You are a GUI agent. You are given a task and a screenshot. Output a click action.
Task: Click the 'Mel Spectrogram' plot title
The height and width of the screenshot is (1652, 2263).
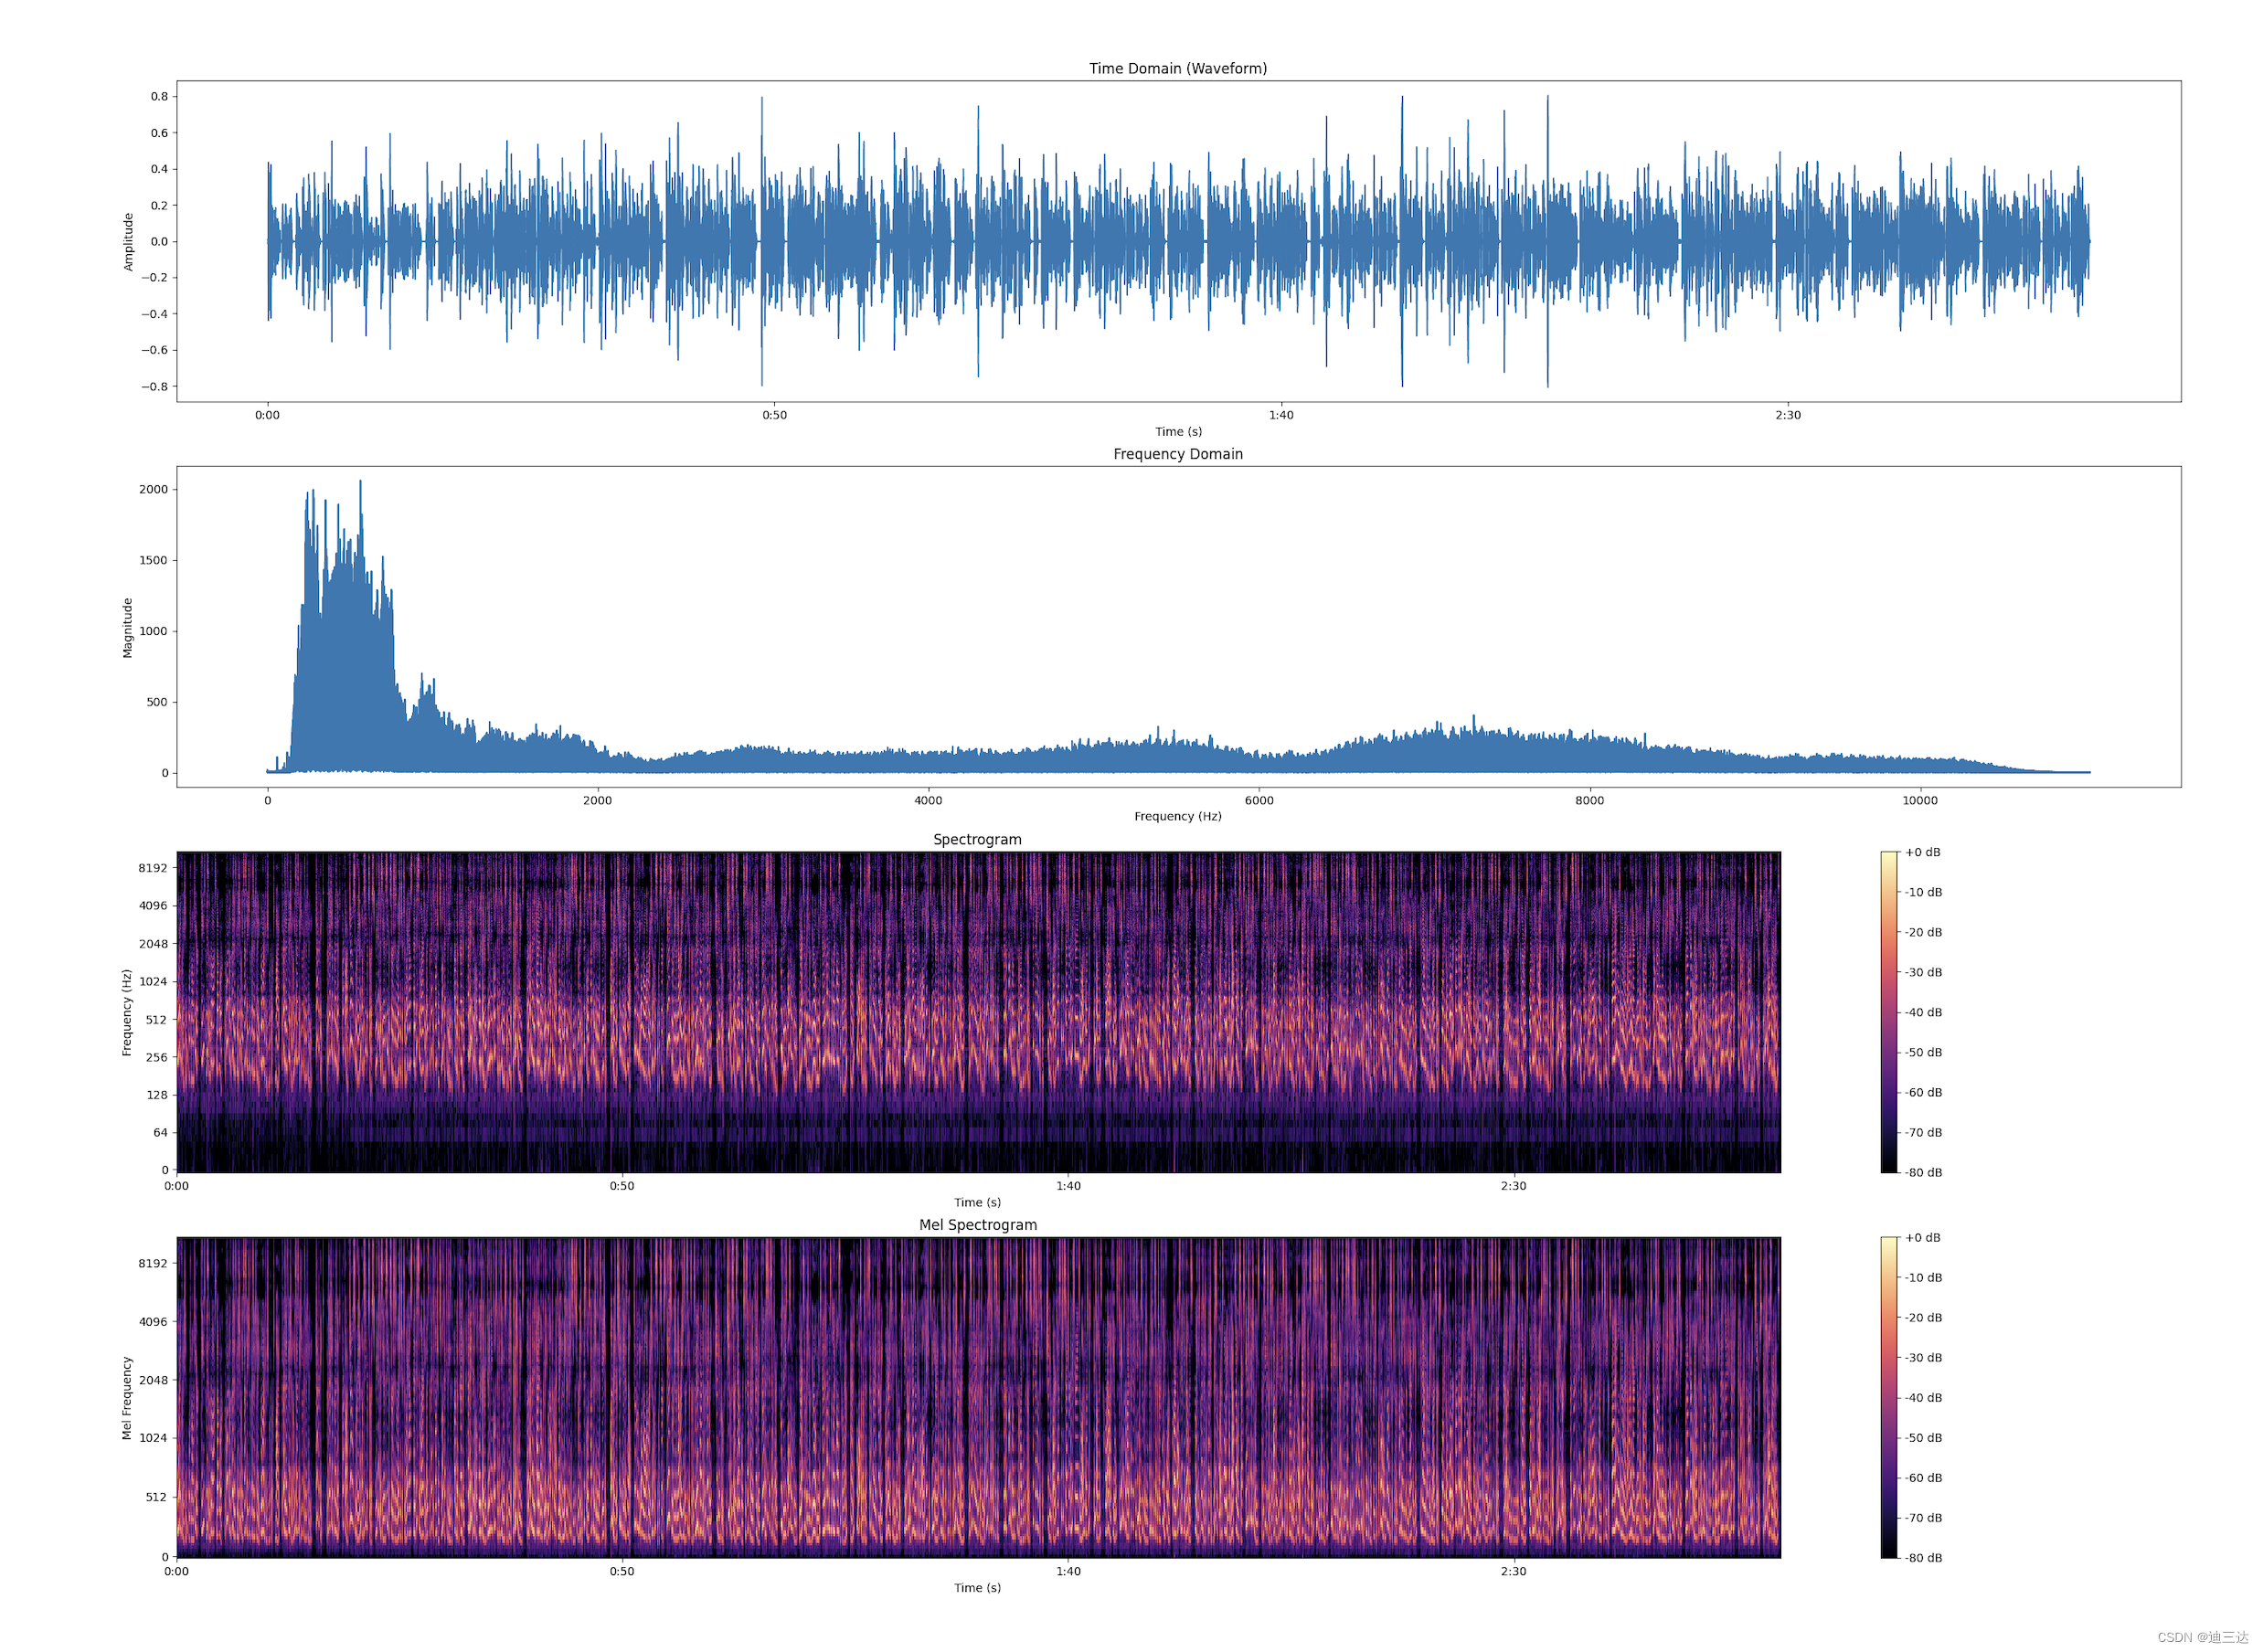pos(977,1225)
